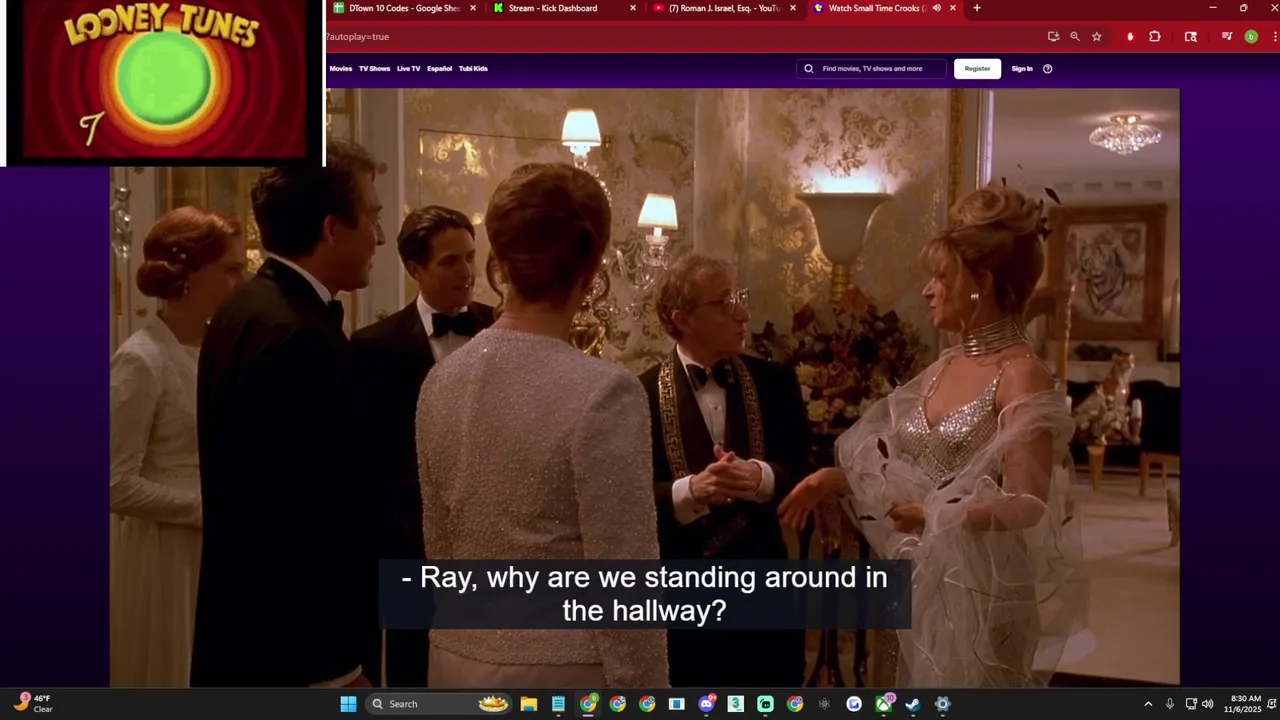Open network settings from the system tray
Screen dimensions: 1280x720
[1191, 704]
